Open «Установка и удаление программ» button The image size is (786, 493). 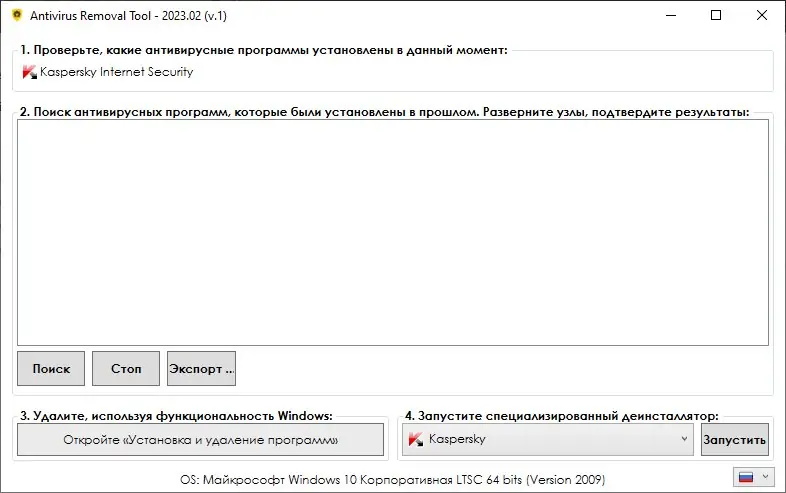tap(201, 440)
